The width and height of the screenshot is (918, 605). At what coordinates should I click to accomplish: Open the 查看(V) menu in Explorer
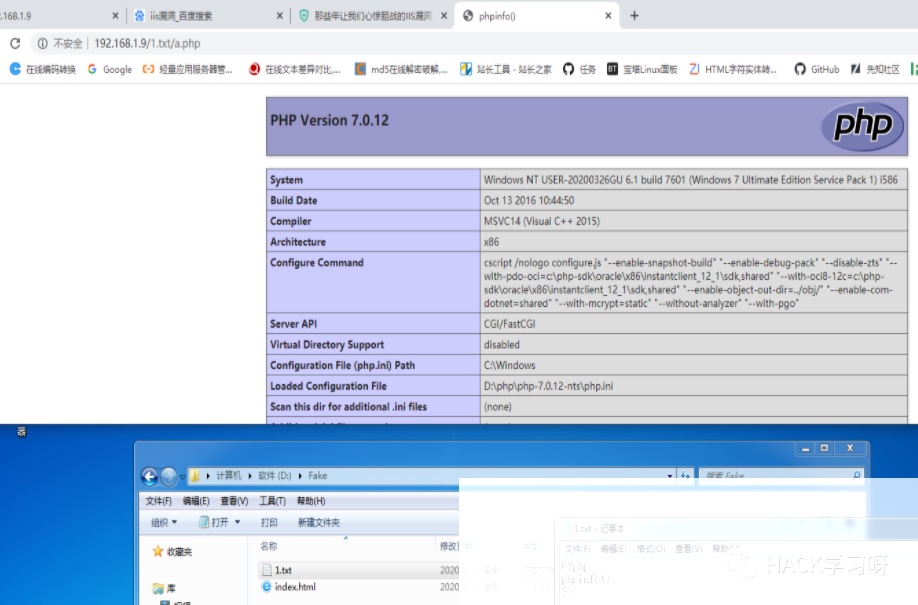coord(234,501)
